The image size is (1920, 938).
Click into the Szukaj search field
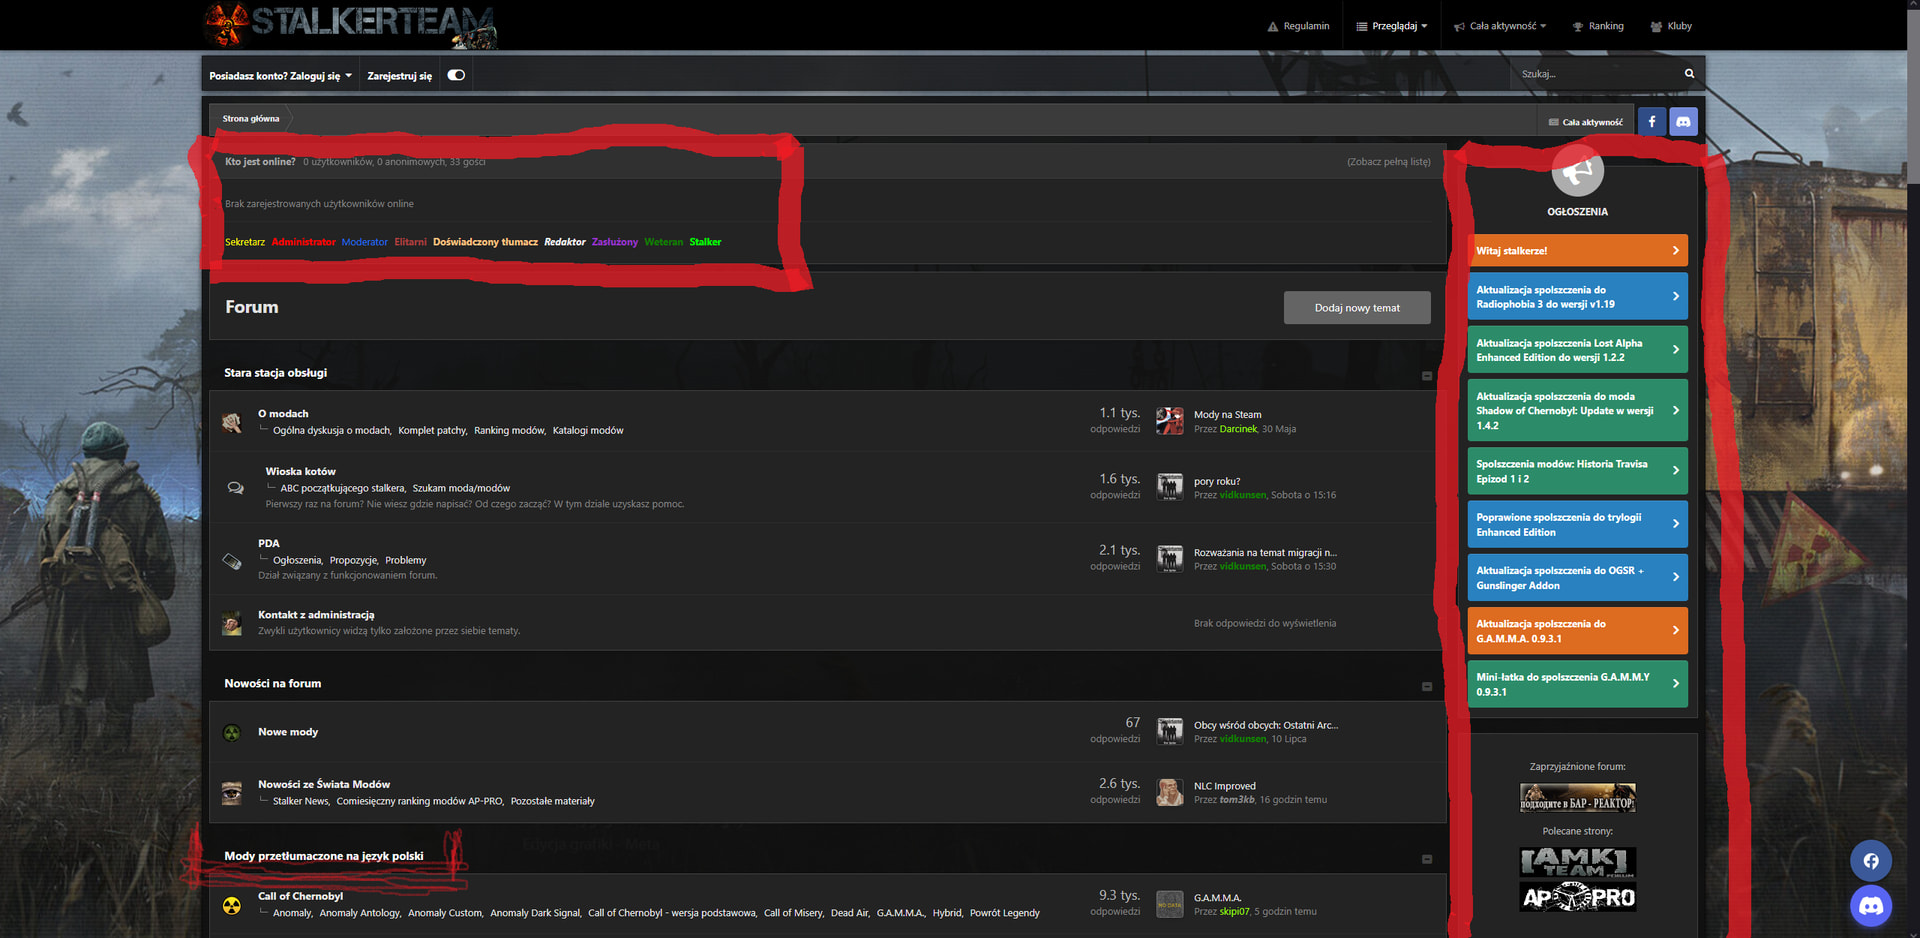coord(1595,74)
